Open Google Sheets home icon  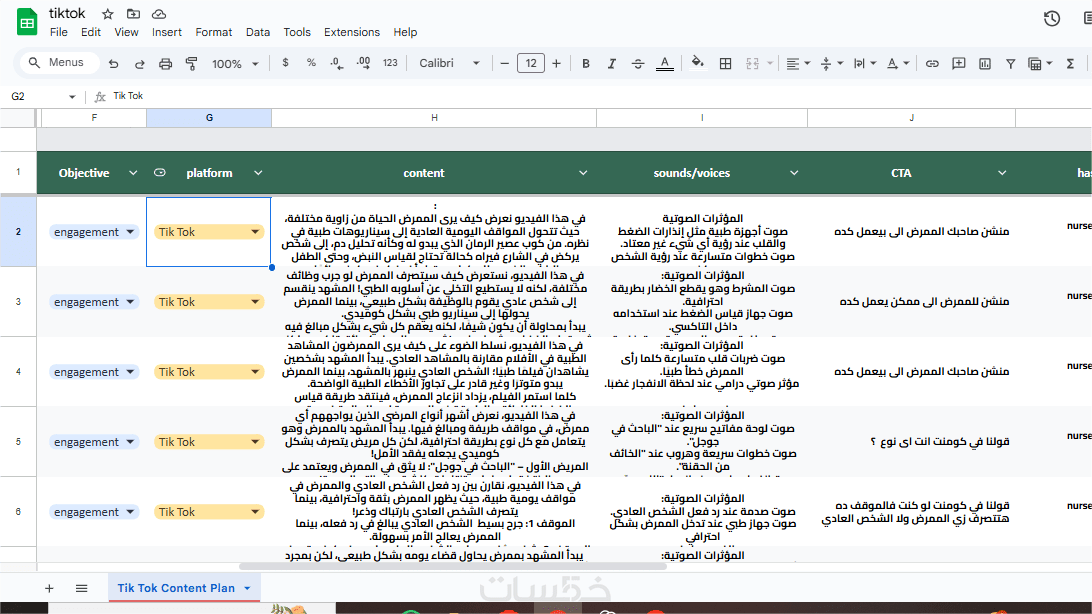[26, 22]
